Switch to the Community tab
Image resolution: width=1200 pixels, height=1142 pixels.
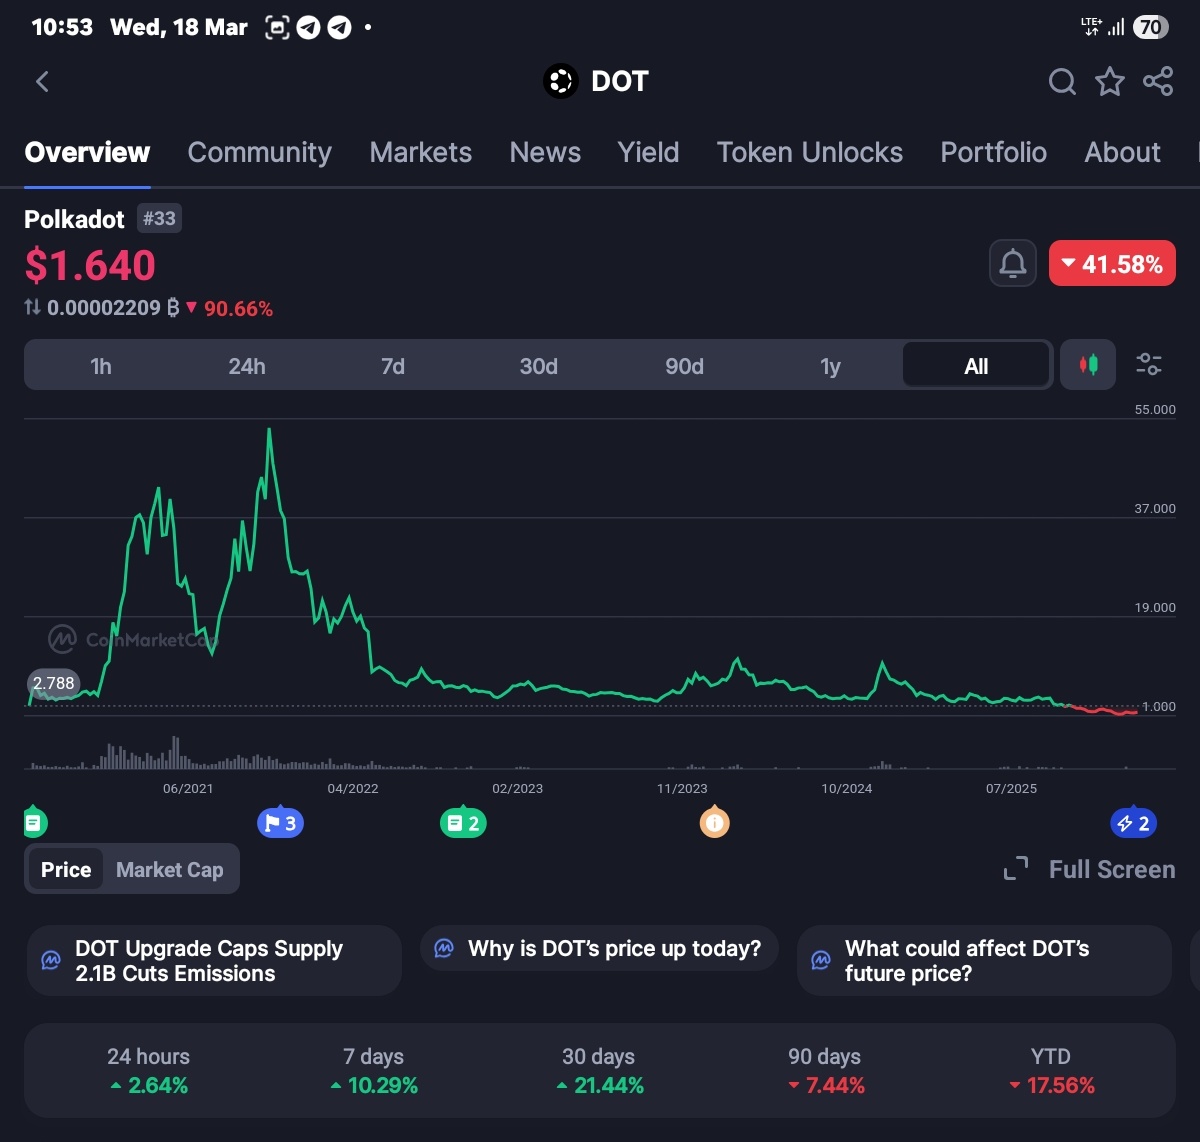point(260,152)
